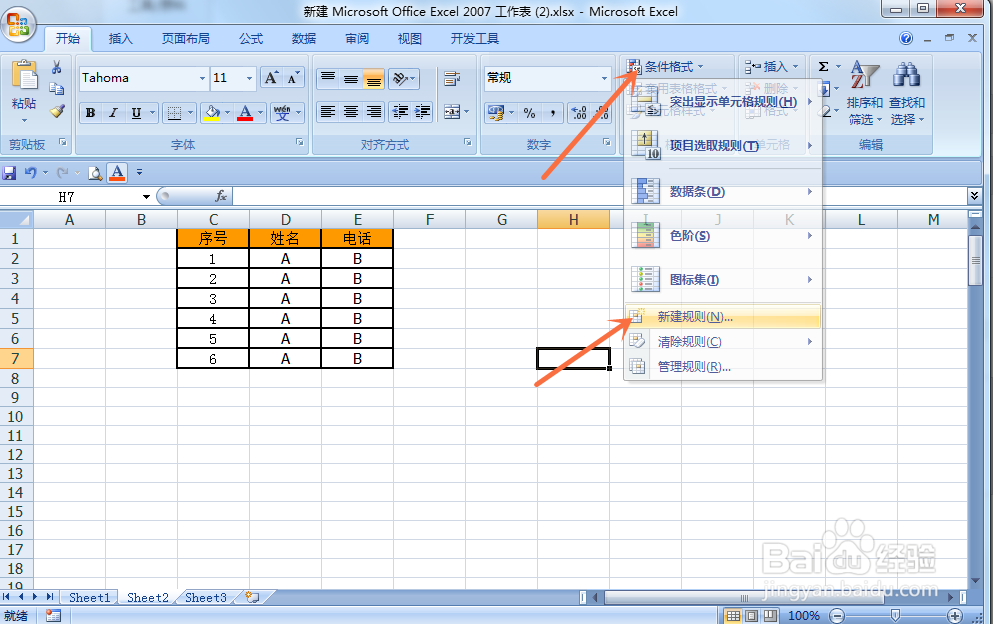The height and width of the screenshot is (624, 993).
Task: Click the Borders icon
Action: point(174,113)
